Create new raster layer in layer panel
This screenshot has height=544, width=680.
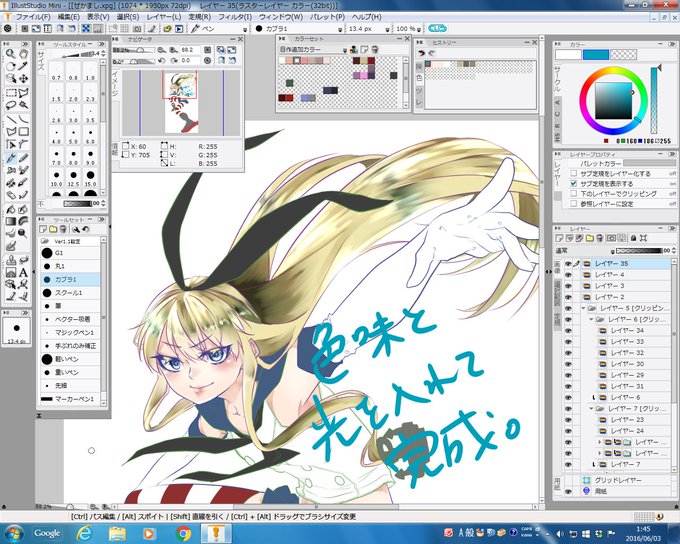click(559, 238)
